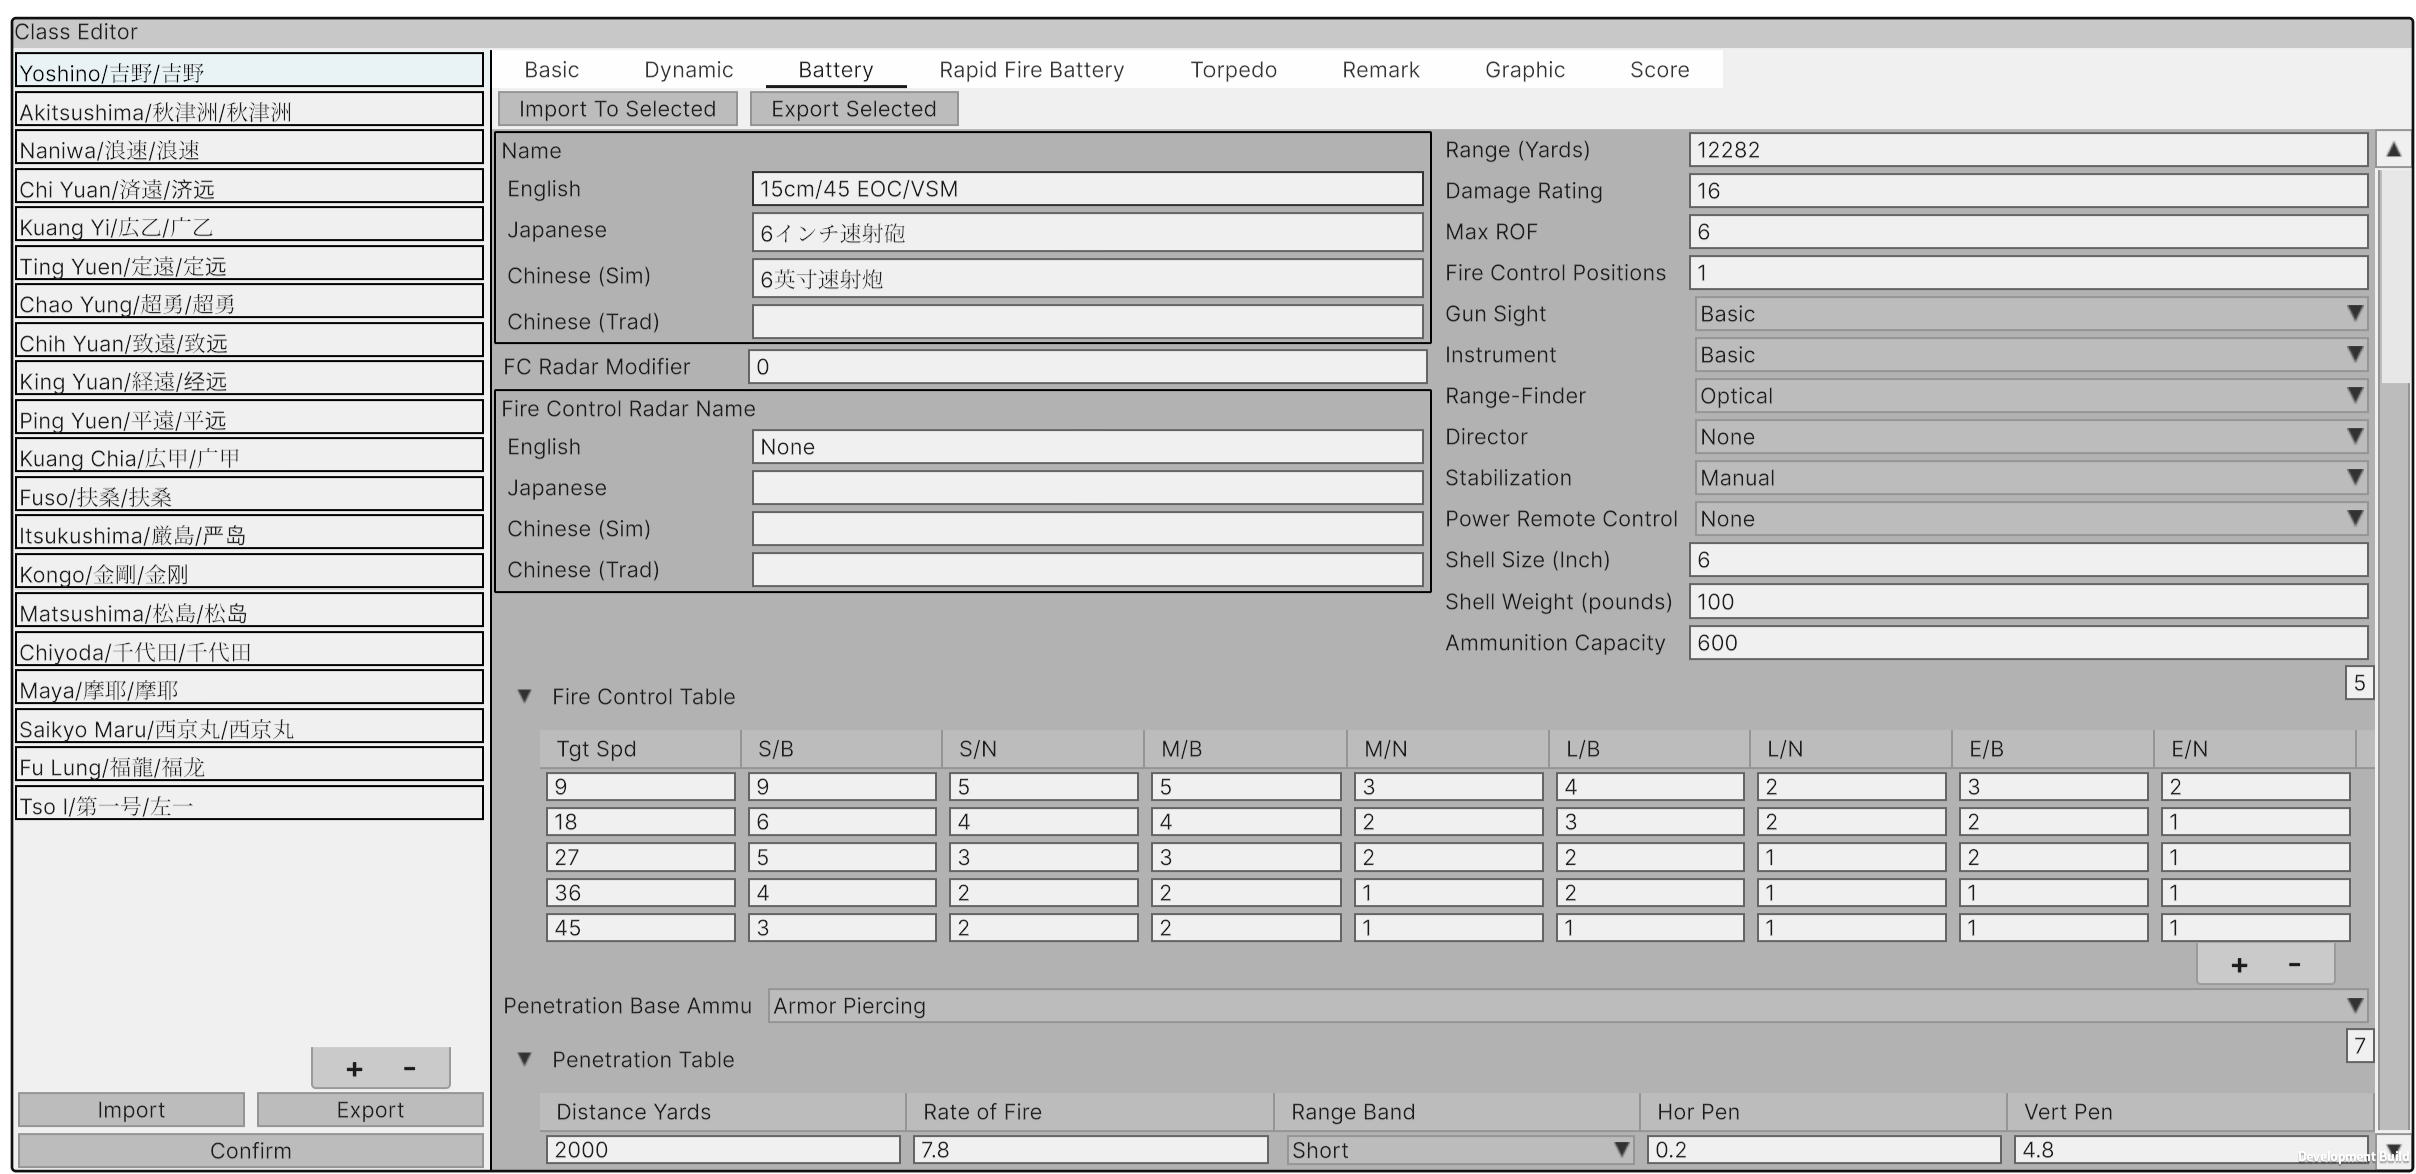Collapse the Penetration Table section

[524, 1059]
